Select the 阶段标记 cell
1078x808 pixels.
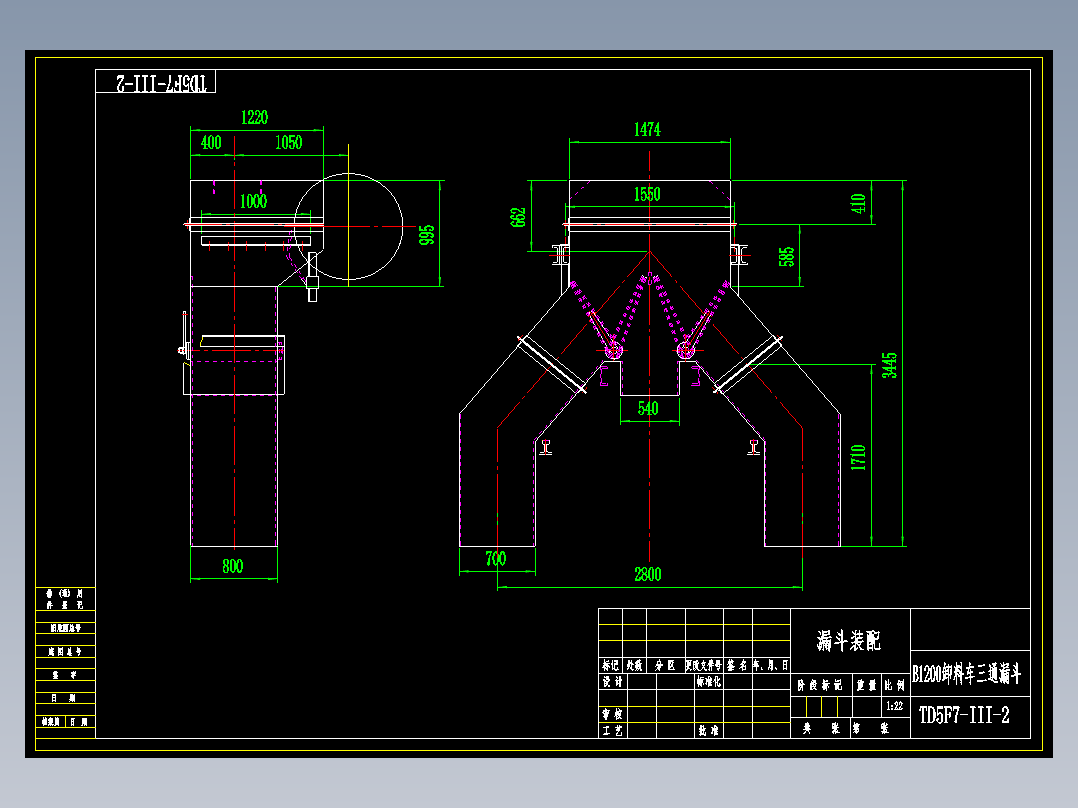click(820, 685)
